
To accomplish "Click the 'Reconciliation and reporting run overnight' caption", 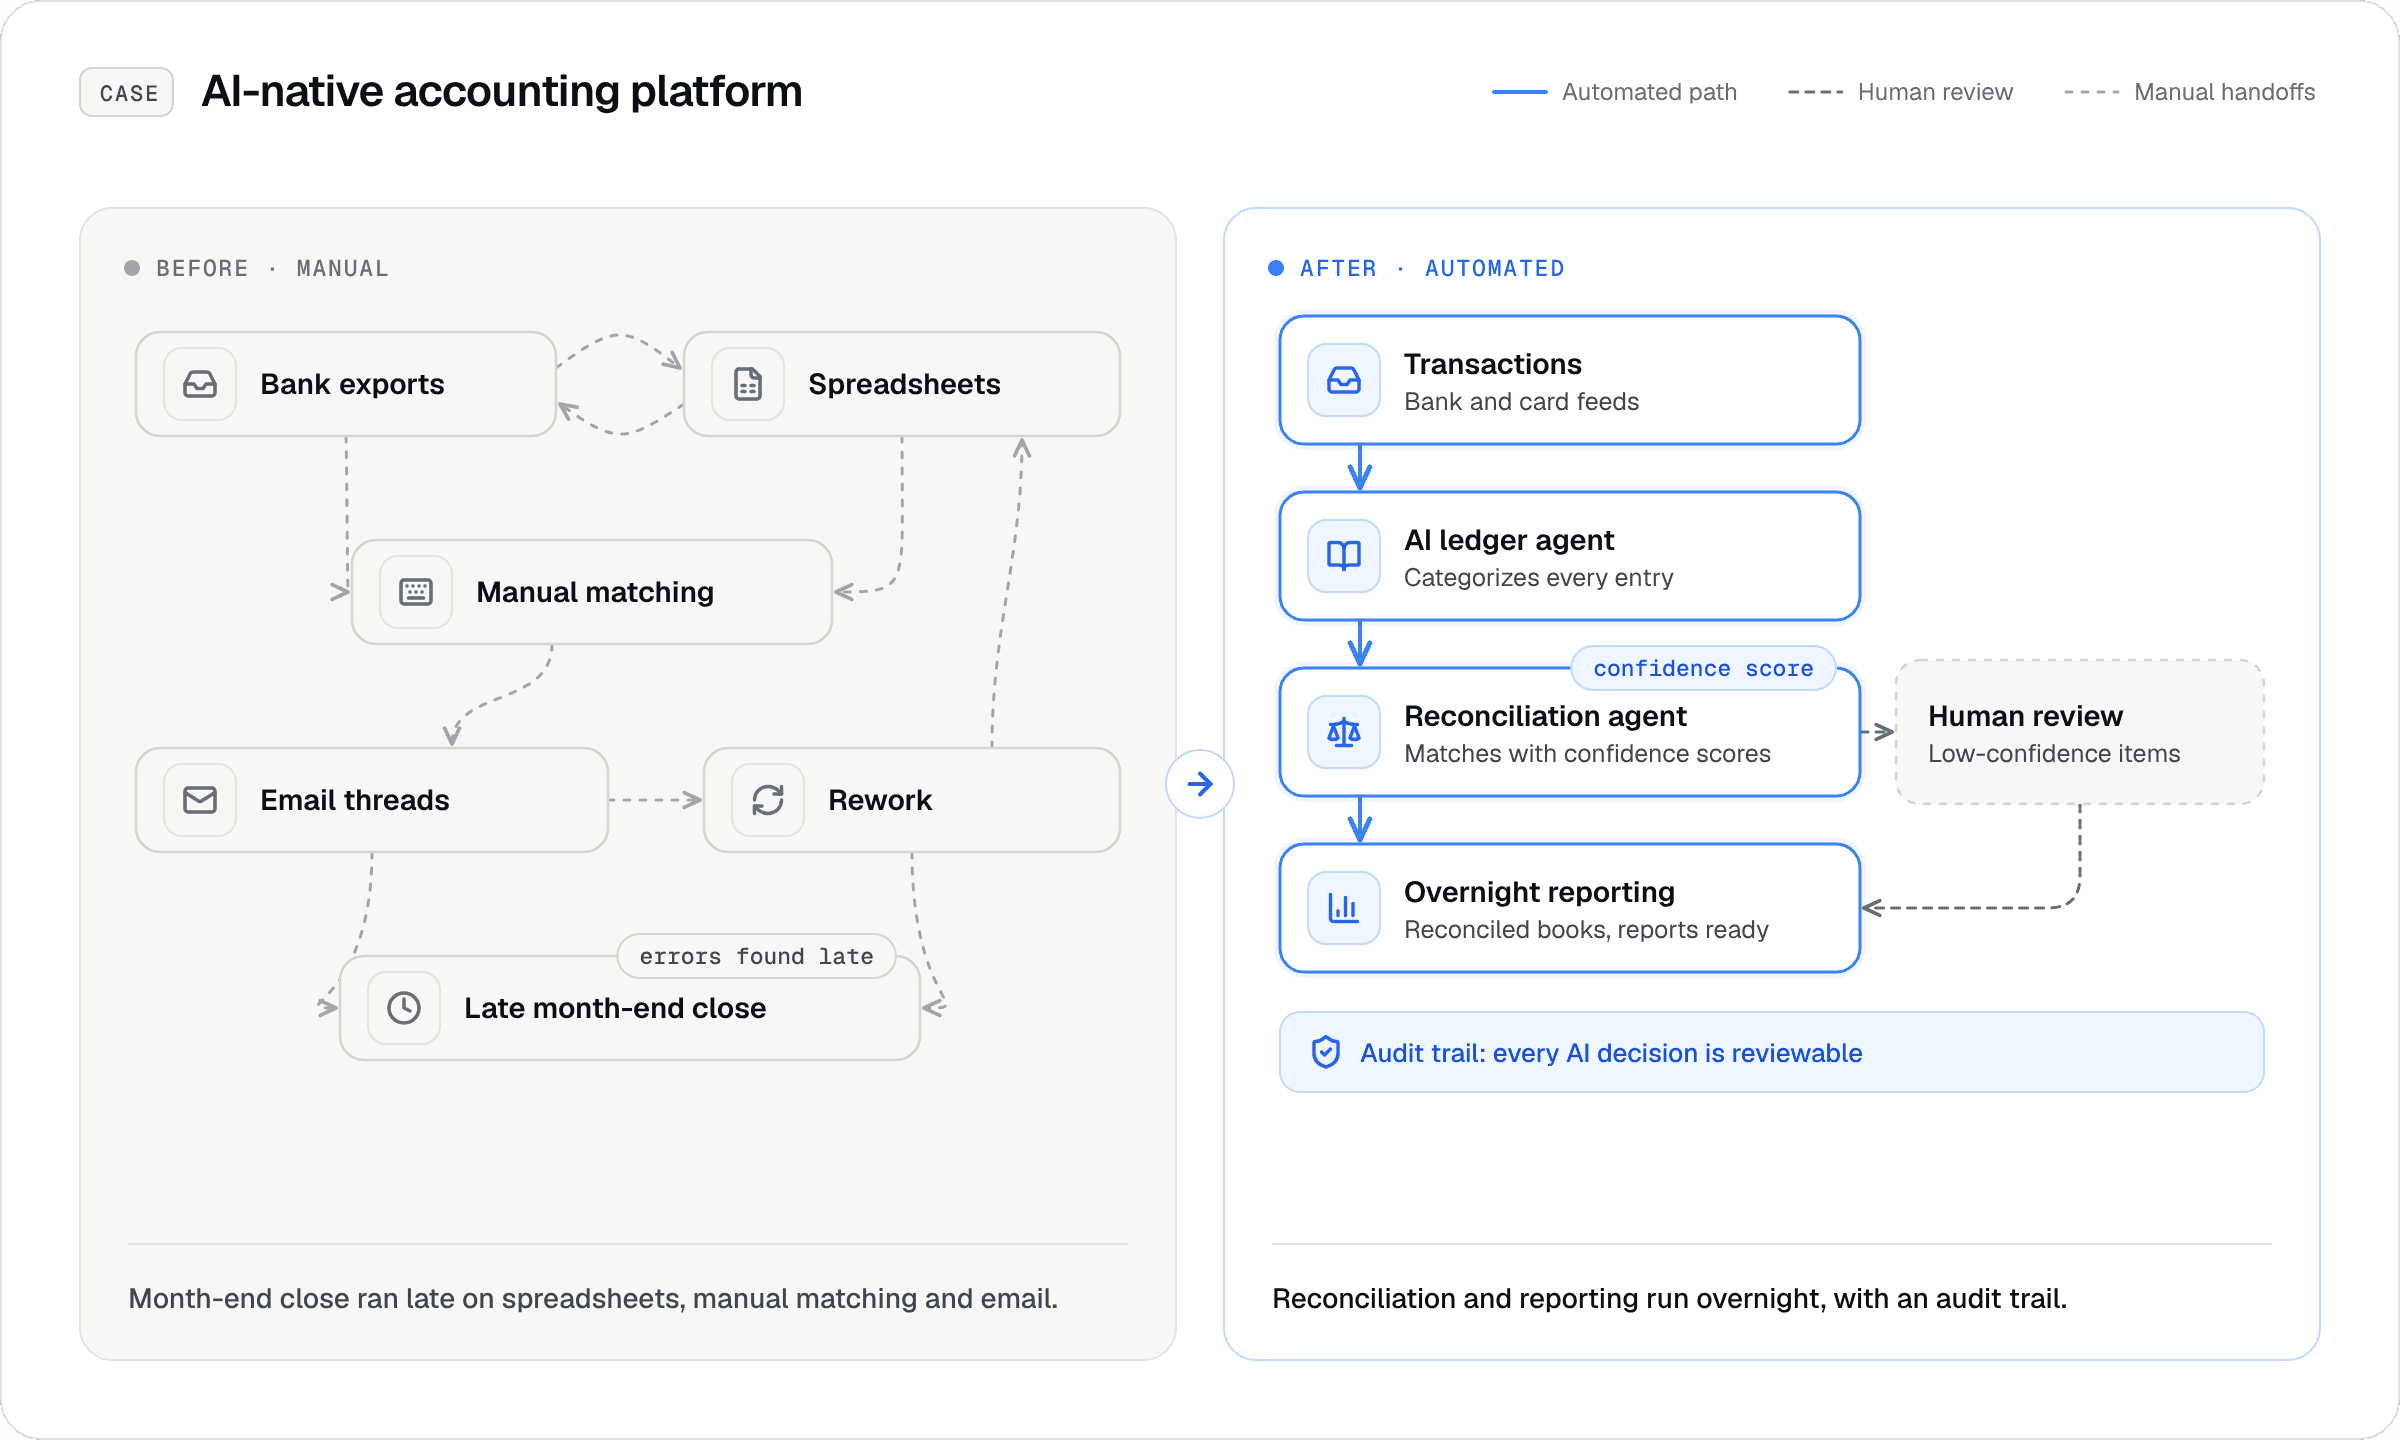I will (1669, 1298).
